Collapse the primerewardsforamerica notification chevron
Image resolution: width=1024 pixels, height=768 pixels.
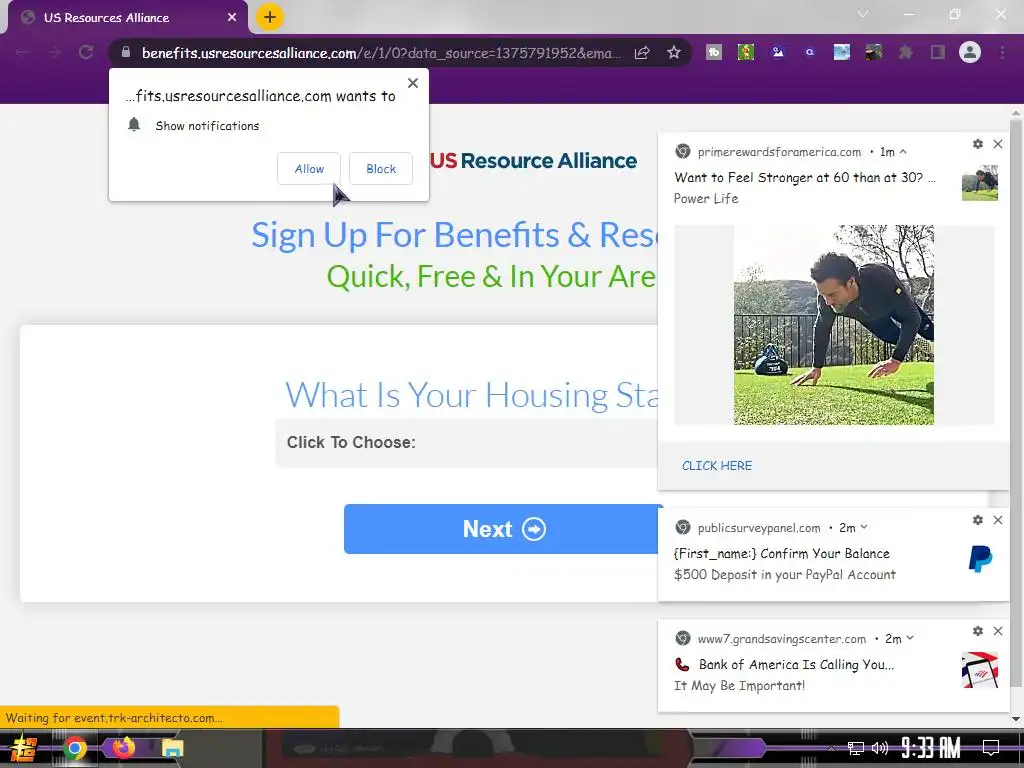[x=903, y=152]
